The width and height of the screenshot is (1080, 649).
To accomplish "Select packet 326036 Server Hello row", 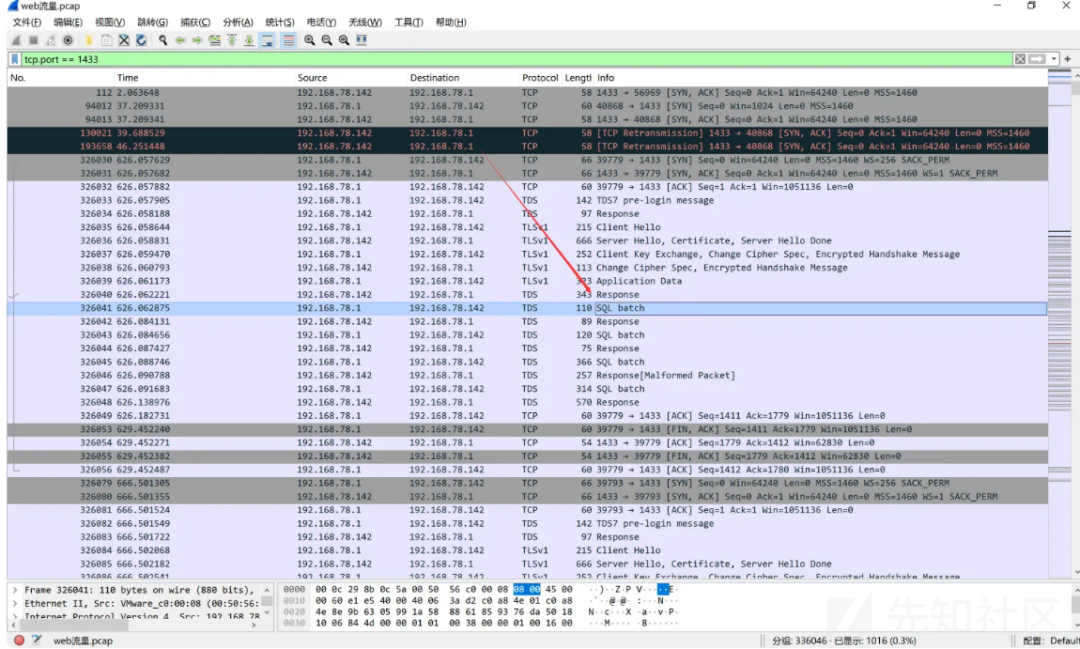I will pyautogui.click(x=527, y=240).
